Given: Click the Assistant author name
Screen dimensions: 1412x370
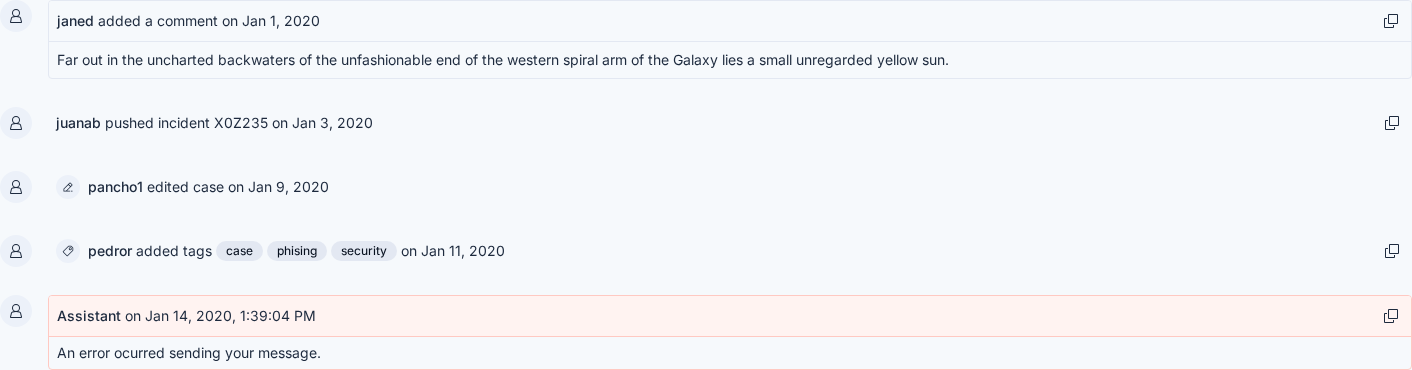Looking at the screenshot, I should pyautogui.click(x=89, y=316).
